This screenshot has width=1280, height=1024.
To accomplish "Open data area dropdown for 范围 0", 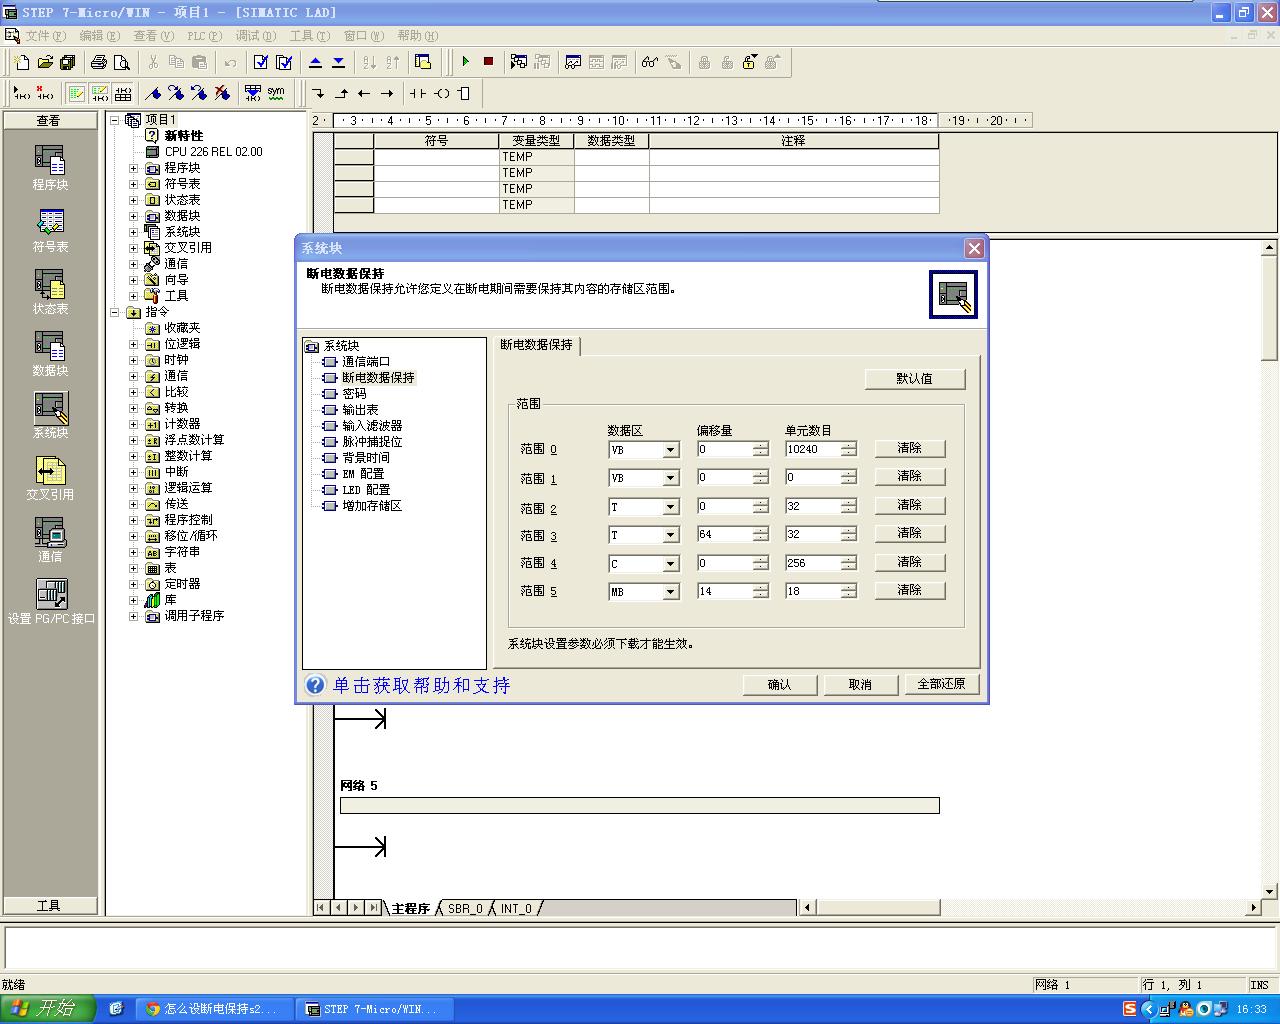I will coord(671,451).
